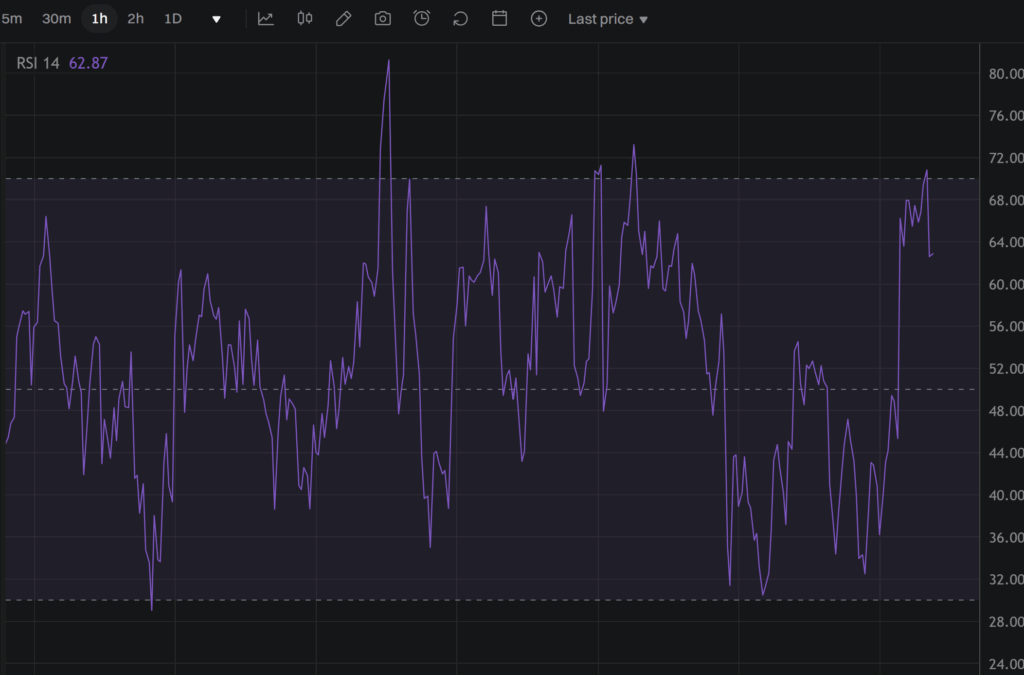
Task: Switch to the 1D timeframe
Action: click(x=172, y=18)
